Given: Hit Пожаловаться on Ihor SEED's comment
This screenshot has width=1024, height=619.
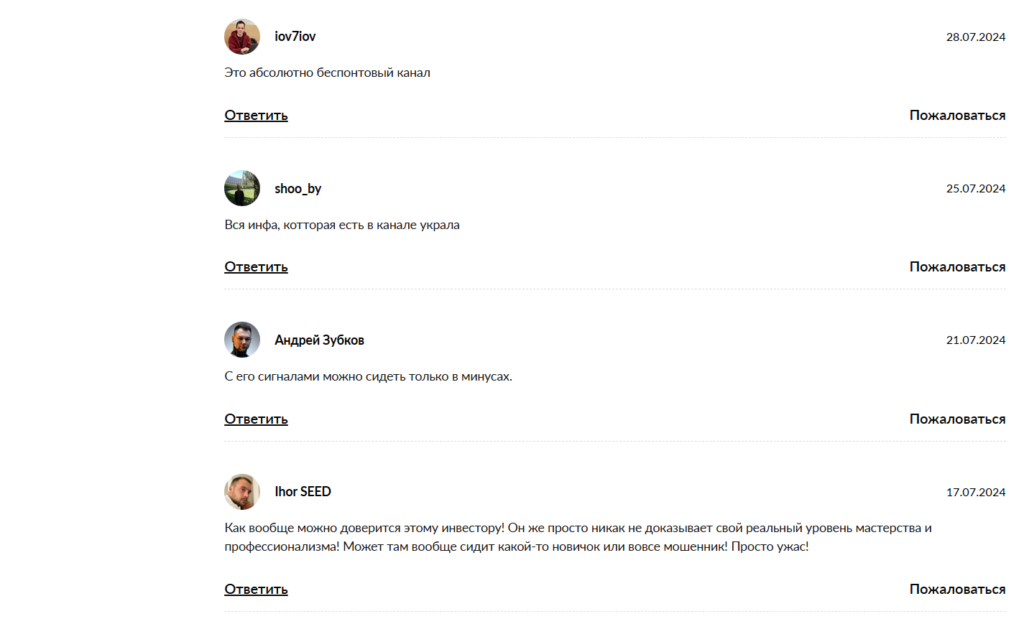Looking at the screenshot, I should (x=957, y=589).
